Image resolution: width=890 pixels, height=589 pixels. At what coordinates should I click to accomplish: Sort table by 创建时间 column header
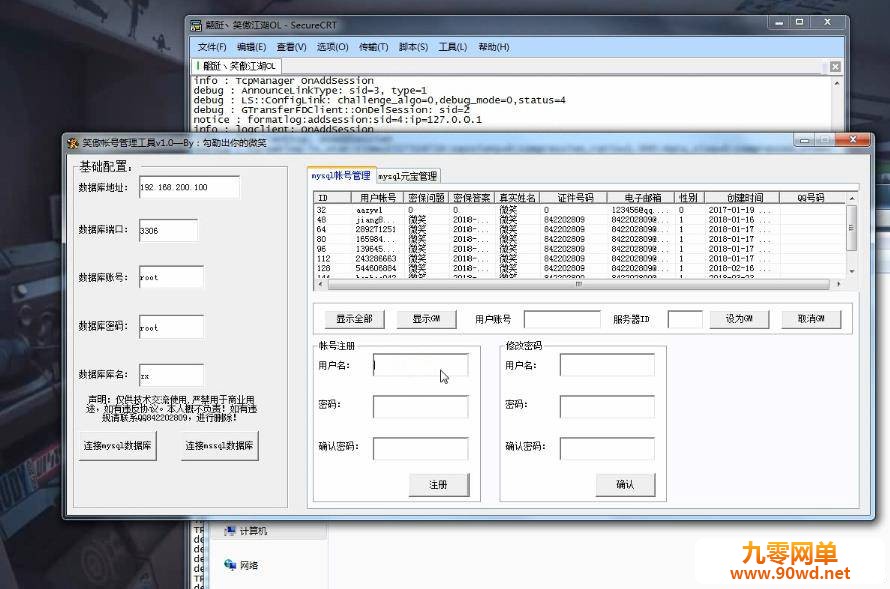pyautogui.click(x=742, y=198)
